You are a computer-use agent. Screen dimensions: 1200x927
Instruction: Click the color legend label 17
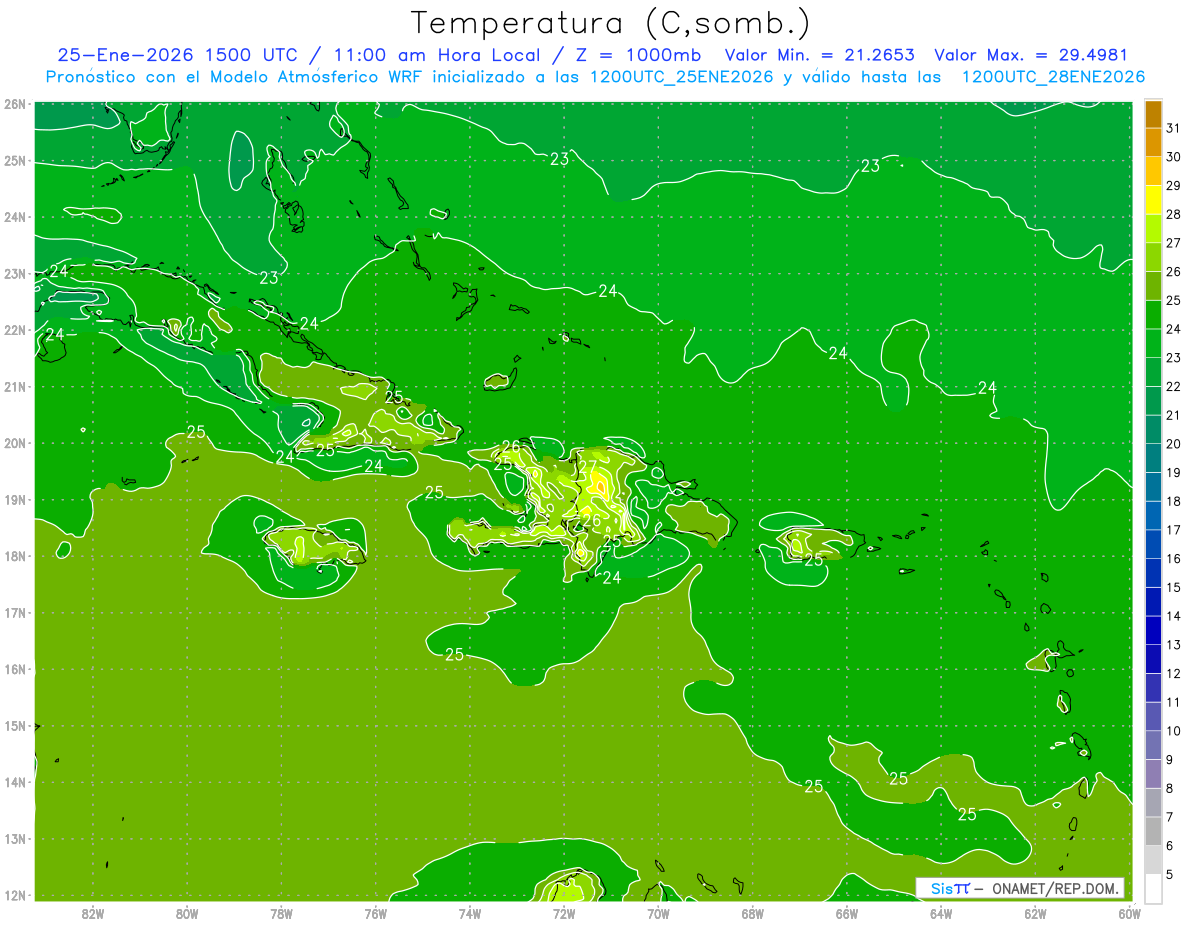point(1173,530)
